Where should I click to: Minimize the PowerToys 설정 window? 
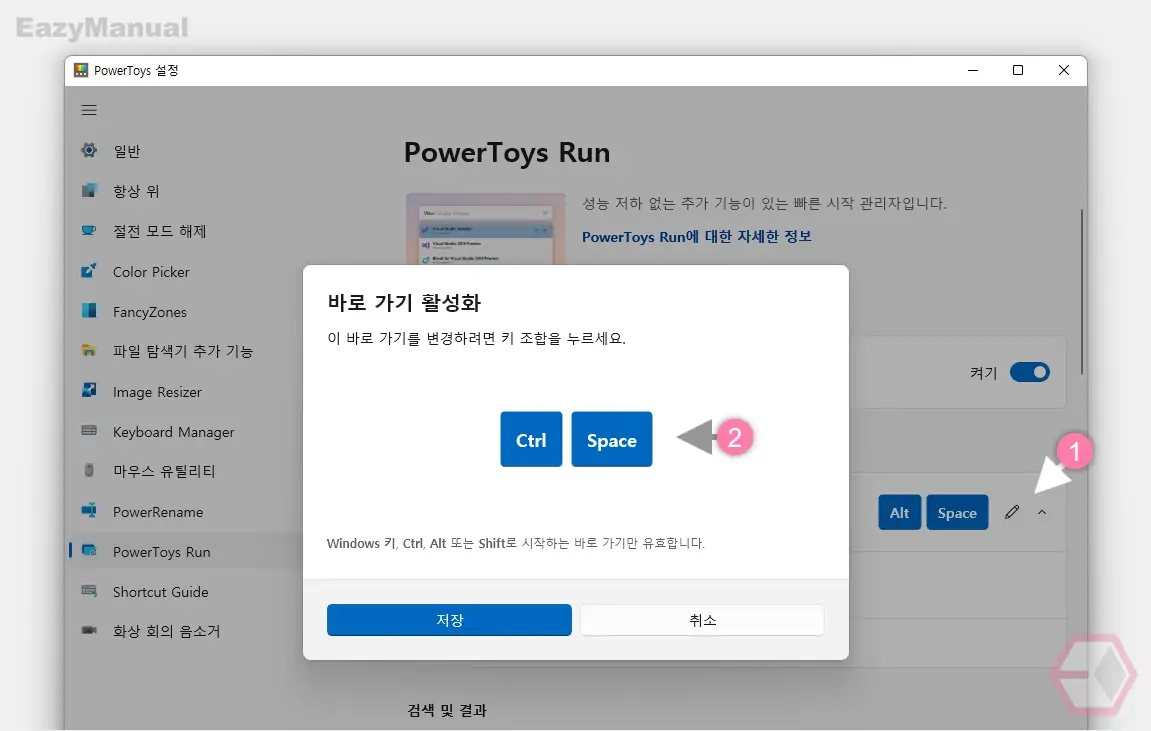pyautogui.click(x=973, y=70)
